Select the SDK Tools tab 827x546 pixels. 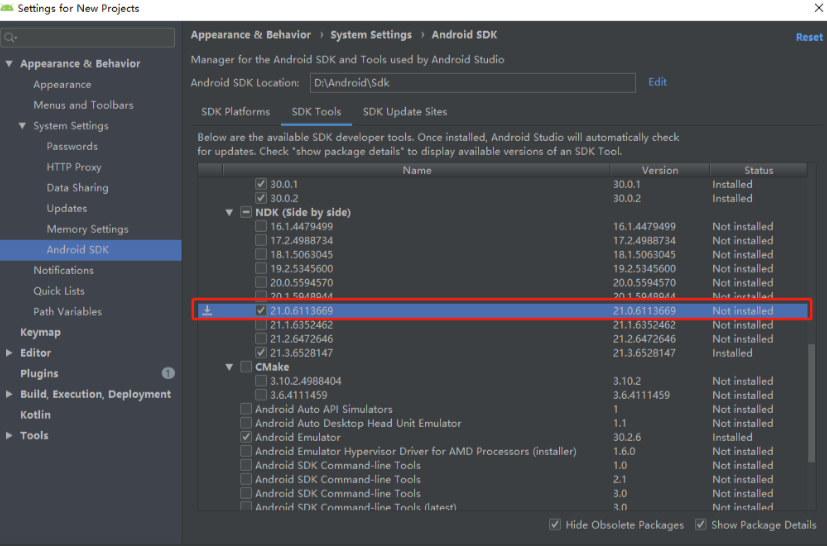pos(316,112)
